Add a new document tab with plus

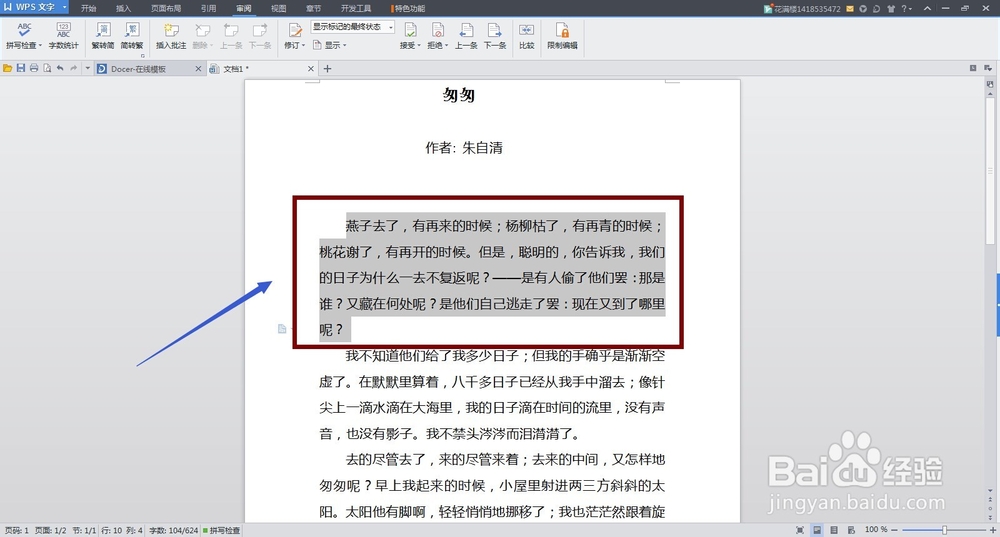pyautogui.click(x=327, y=69)
